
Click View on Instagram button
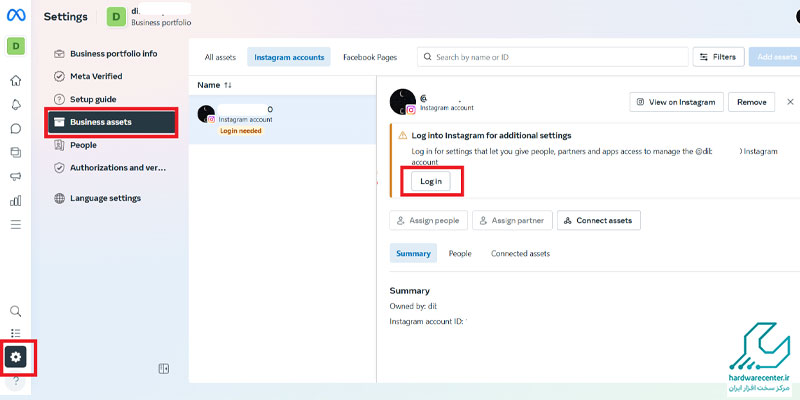point(677,102)
